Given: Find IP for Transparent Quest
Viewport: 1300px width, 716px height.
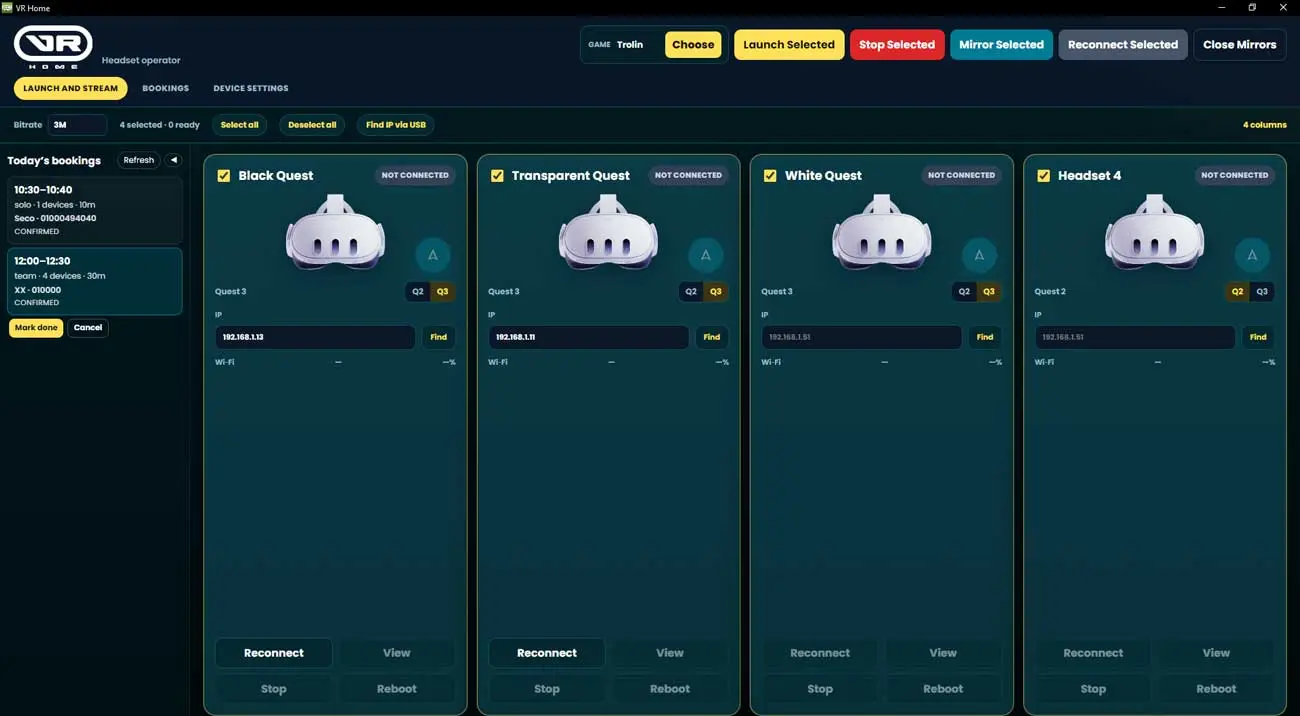Looking at the screenshot, I should 711,337.
